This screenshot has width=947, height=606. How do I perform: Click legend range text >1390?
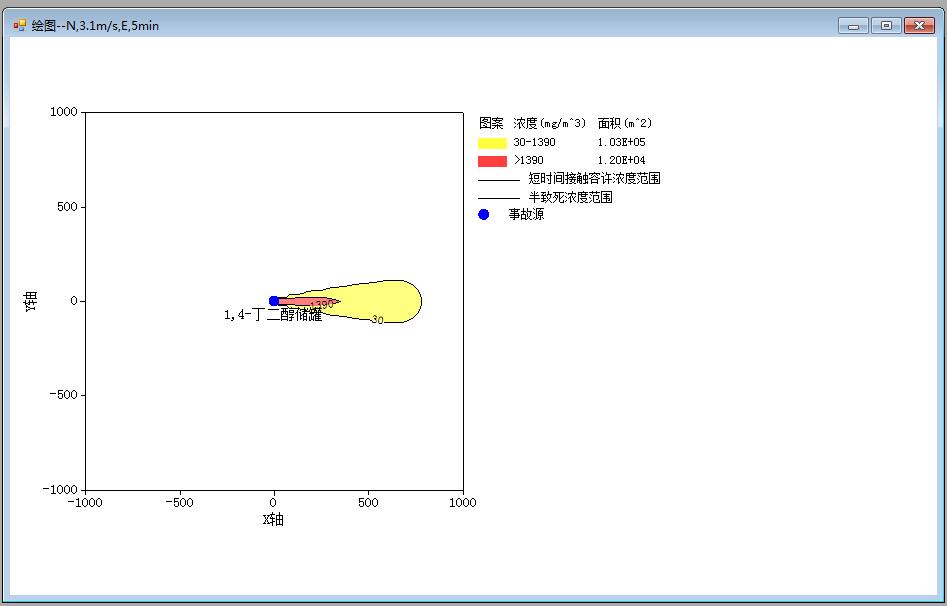pyautogui.click(x=528, y=160)
